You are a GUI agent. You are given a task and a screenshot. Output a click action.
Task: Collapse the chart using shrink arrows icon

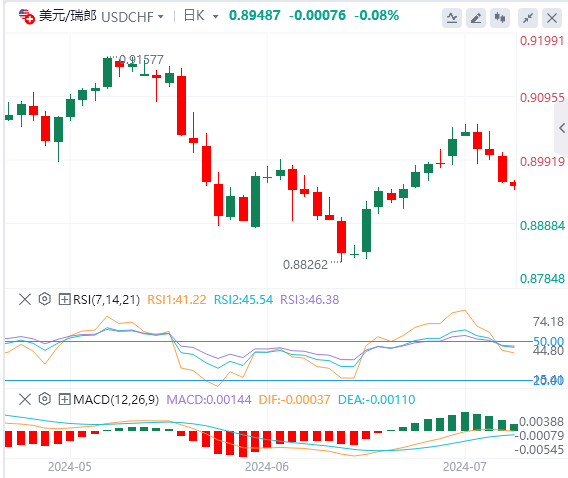528,18
